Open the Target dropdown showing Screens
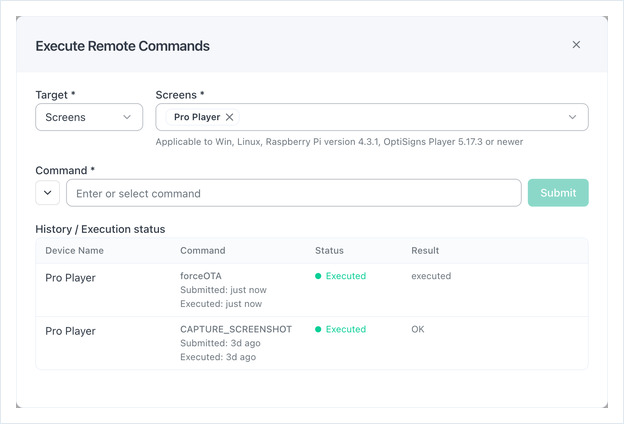 coord(89,117)
